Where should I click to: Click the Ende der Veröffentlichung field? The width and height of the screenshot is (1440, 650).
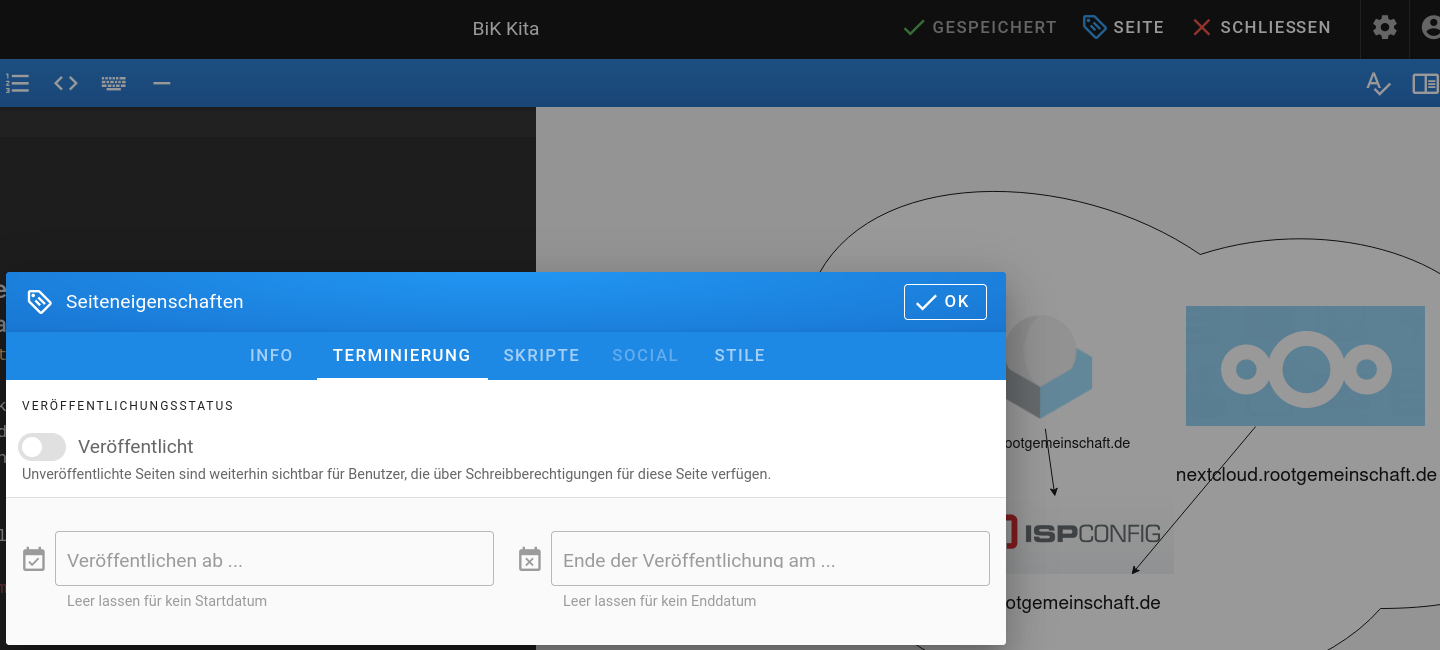point(770,558)
